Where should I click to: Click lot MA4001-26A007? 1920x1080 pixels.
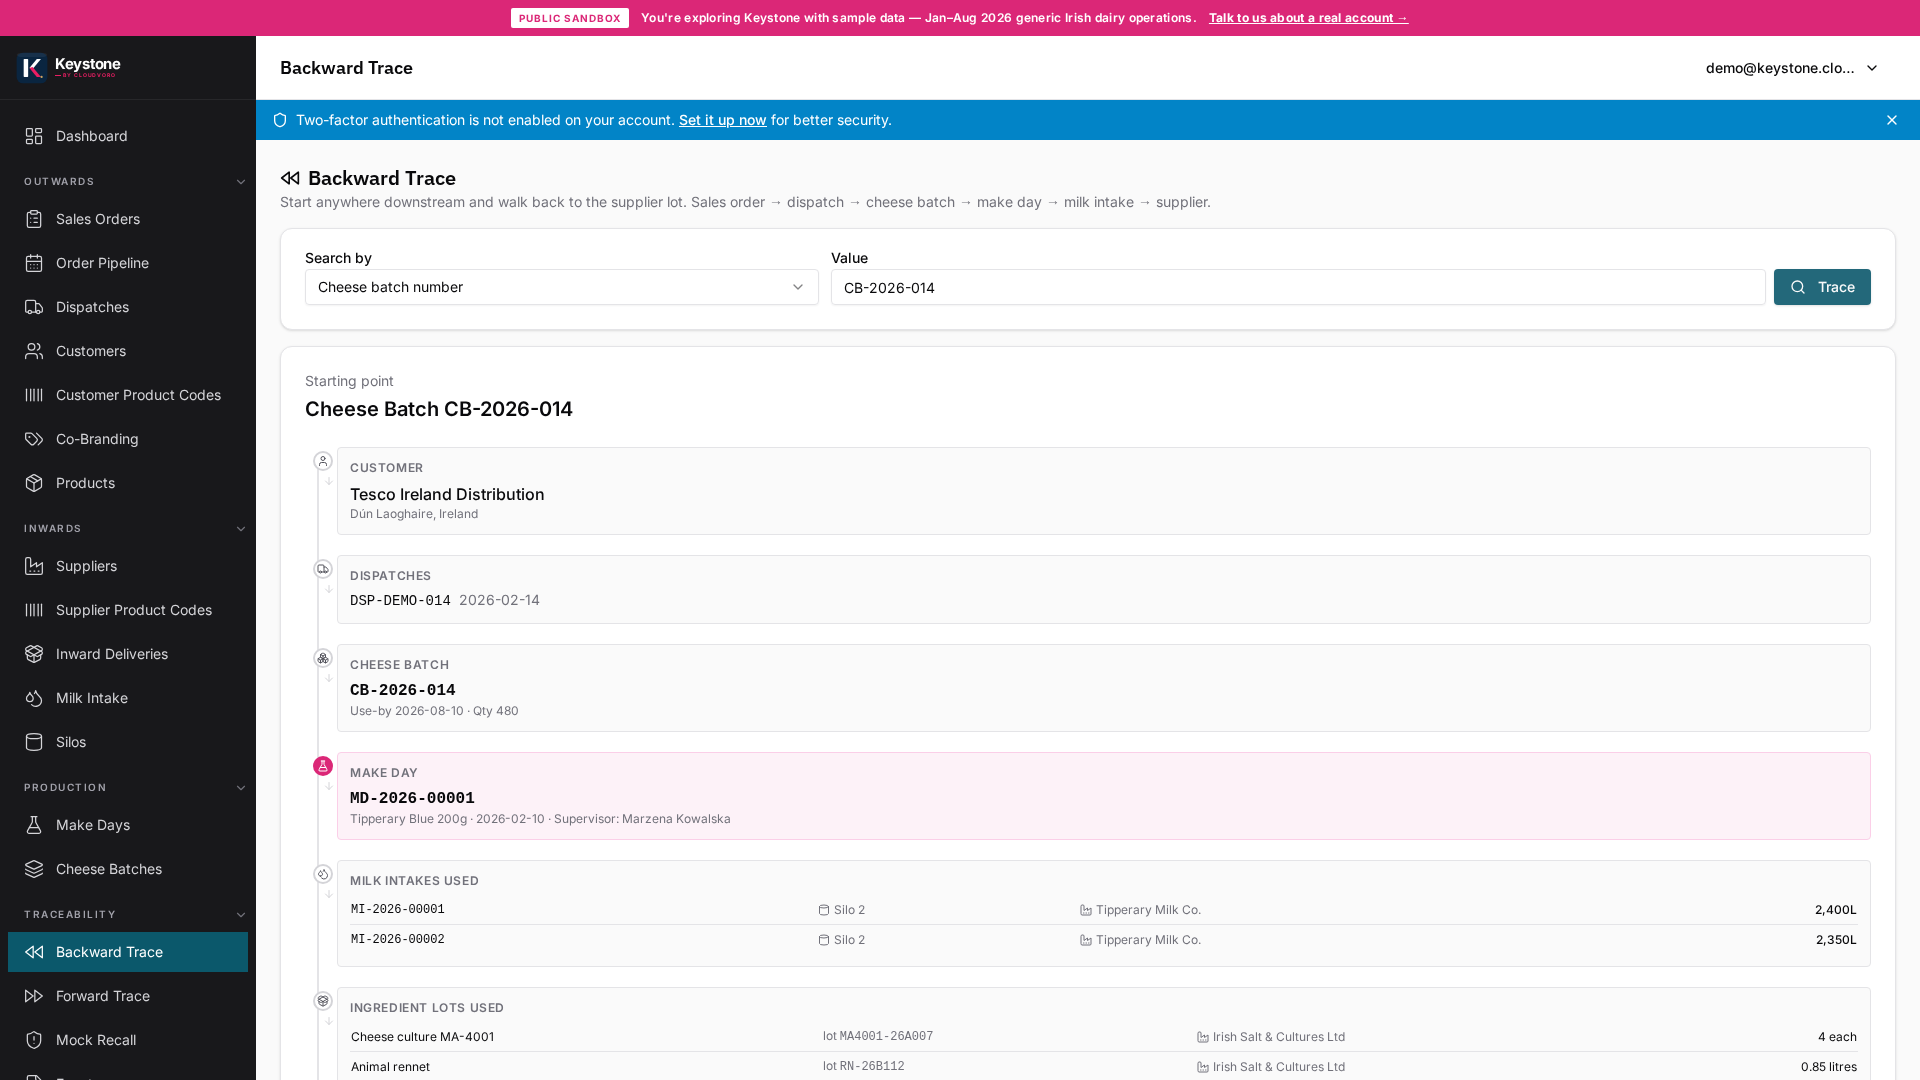pos(878,1037)
